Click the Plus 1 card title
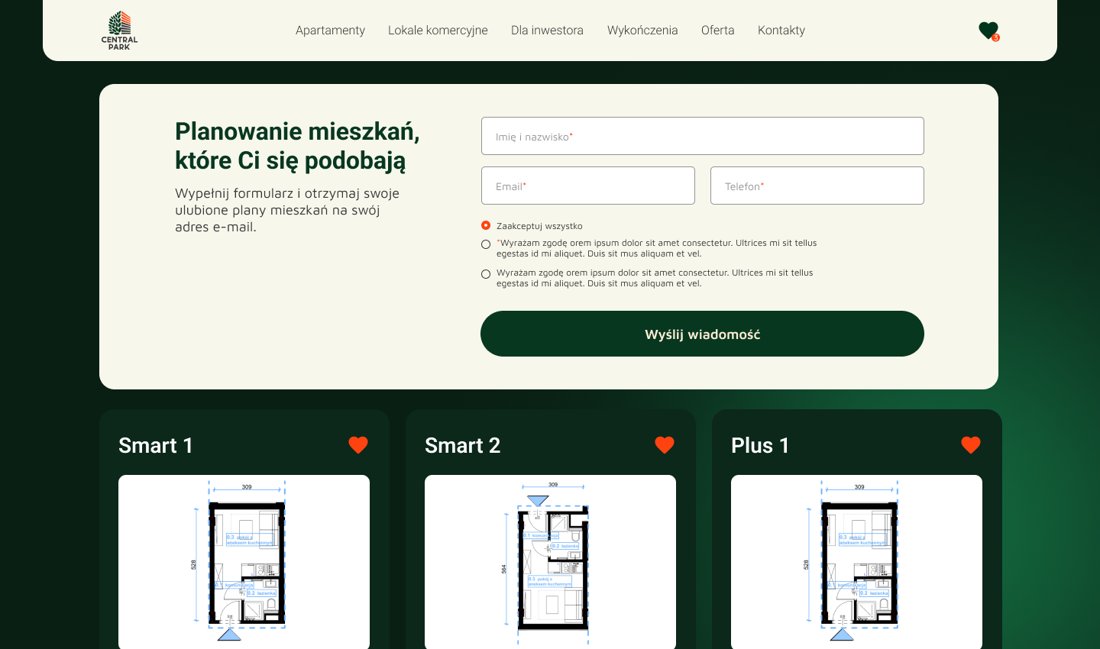The image size is (1100, 649). tap(760, 446)
